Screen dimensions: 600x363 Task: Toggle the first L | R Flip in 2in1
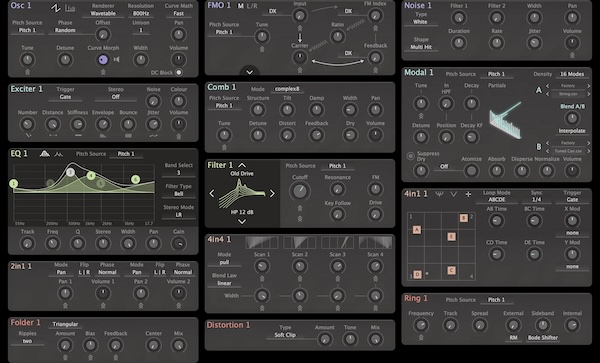[x=84, y=272]
